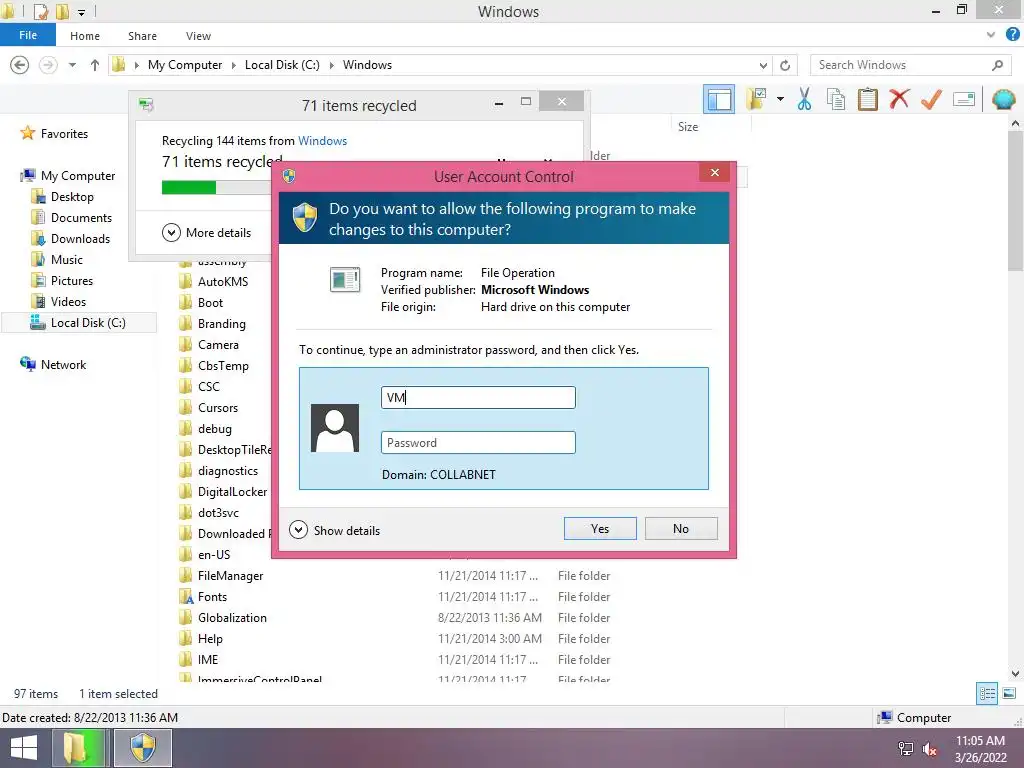Image resolution: width=1024 pixels, height=768 pixels.
Task: Open the recent locations dropdown arrow
Action: pyautogui.click(x=72, y=65)
